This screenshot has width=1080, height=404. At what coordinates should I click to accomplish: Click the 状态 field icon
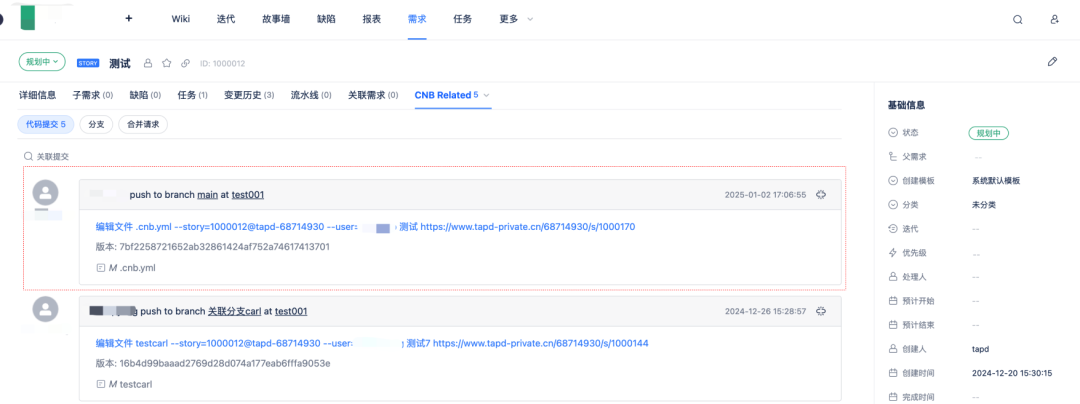click(893, 132)
